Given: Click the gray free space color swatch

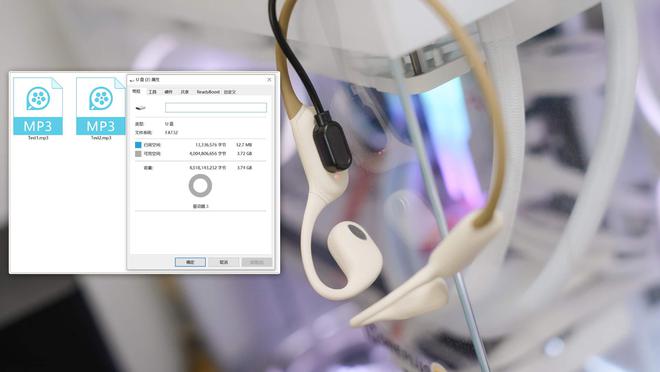Looking at the screenshot, I should [x=138, y=154].
